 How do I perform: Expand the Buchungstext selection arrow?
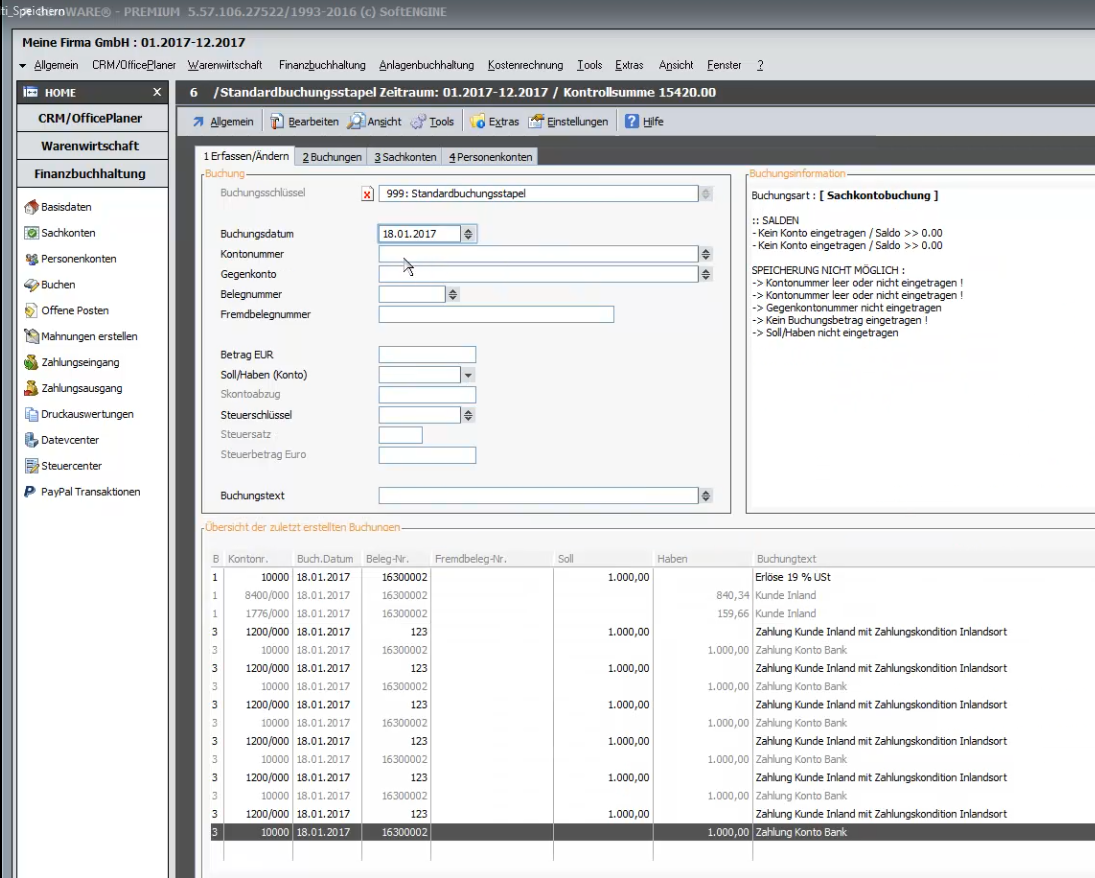[706, 496]
